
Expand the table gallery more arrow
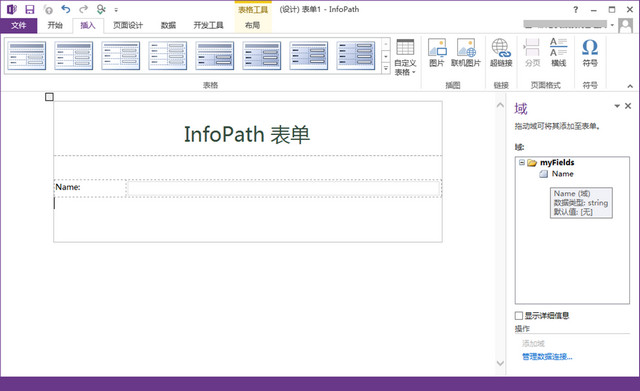(386, 68)
